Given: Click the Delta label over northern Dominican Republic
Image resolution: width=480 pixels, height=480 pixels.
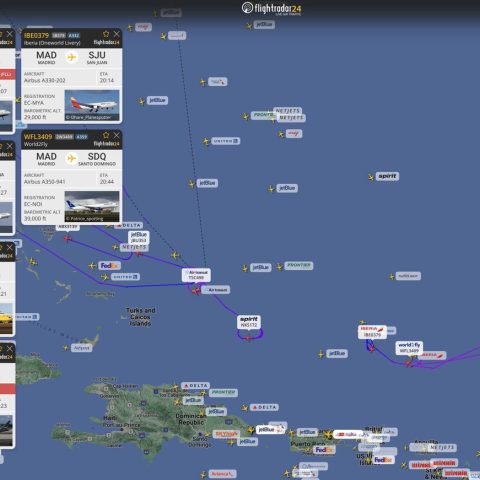Looking at the screenshot, I should 195,386.
